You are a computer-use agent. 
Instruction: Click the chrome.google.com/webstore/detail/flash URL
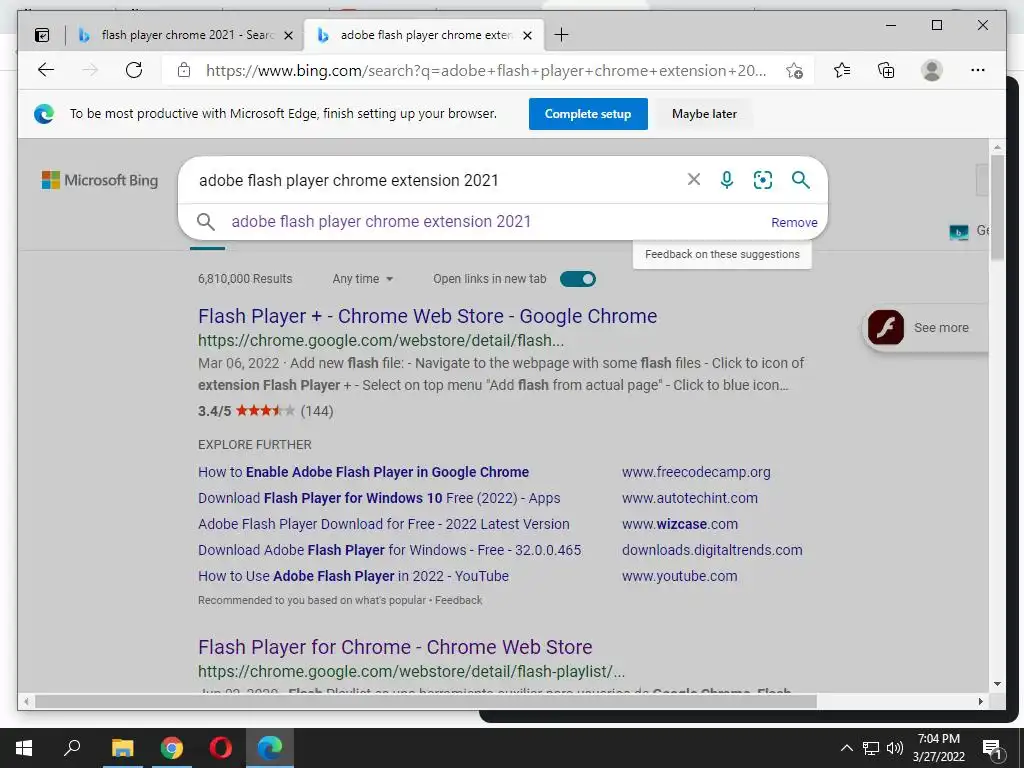tap(381, 340)
